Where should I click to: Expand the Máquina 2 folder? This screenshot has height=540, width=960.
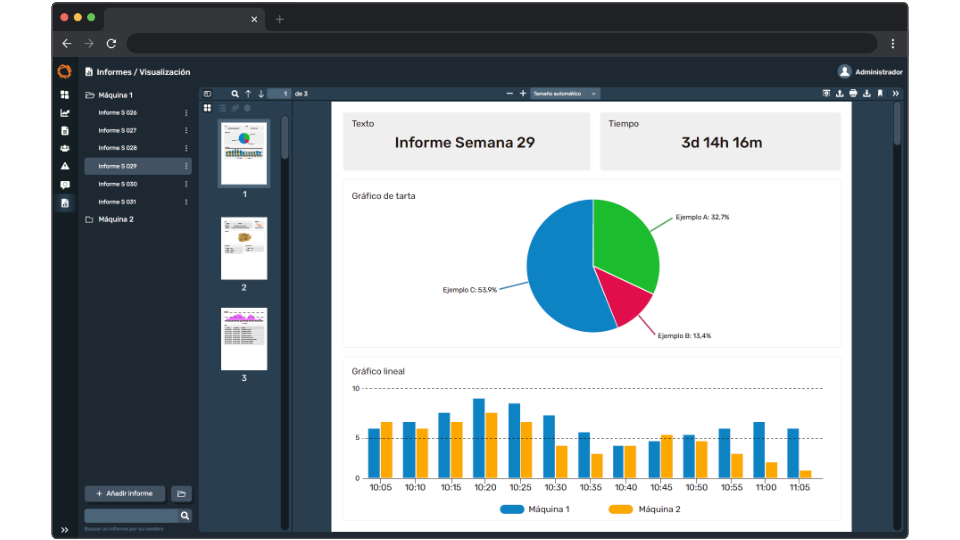tap(116, 219)
